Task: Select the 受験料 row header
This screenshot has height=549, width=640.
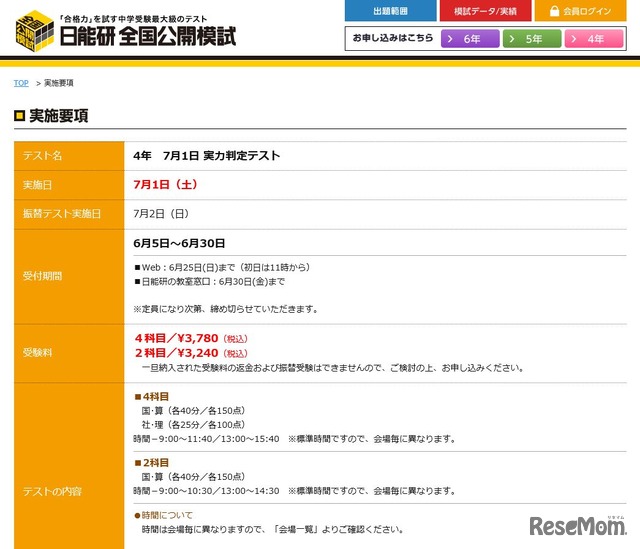Action: coord(69,353)
